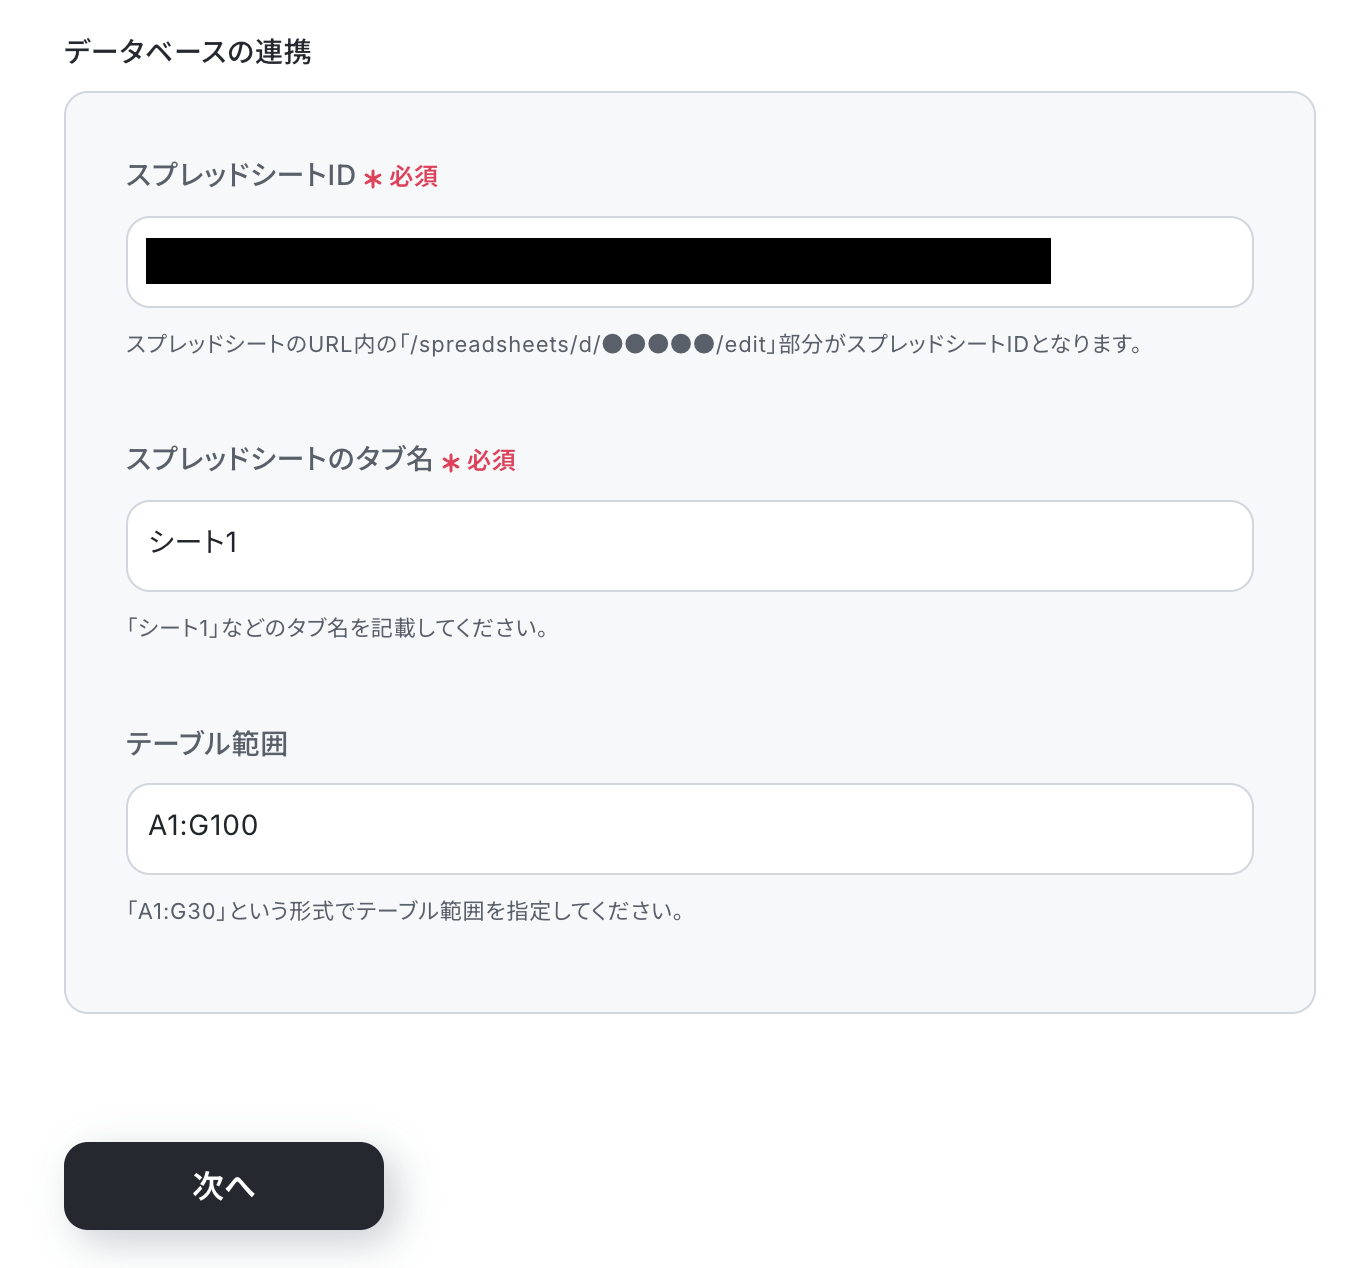Image resolution: width=1370 pixels, height=1268 pixels.
Task: Click the blacked-out spreadsheet ID value
Action: (x=598, y=261)
